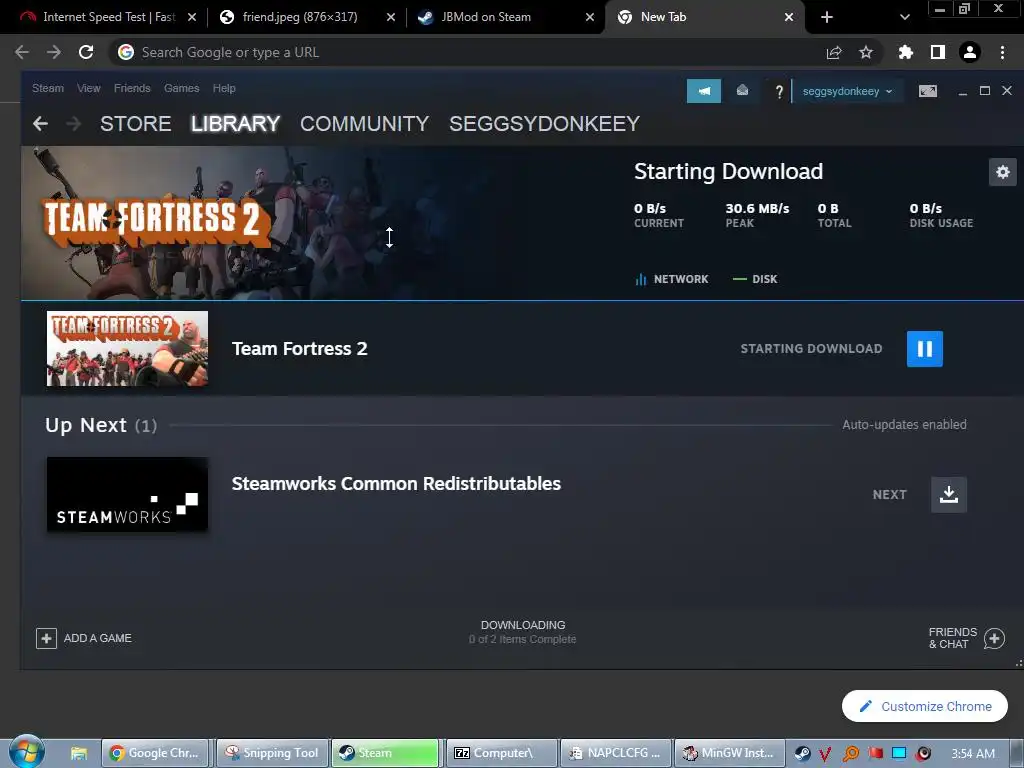
Task: Click the taskbar clock 3:54 AM
Action: (x=972, y=754)
